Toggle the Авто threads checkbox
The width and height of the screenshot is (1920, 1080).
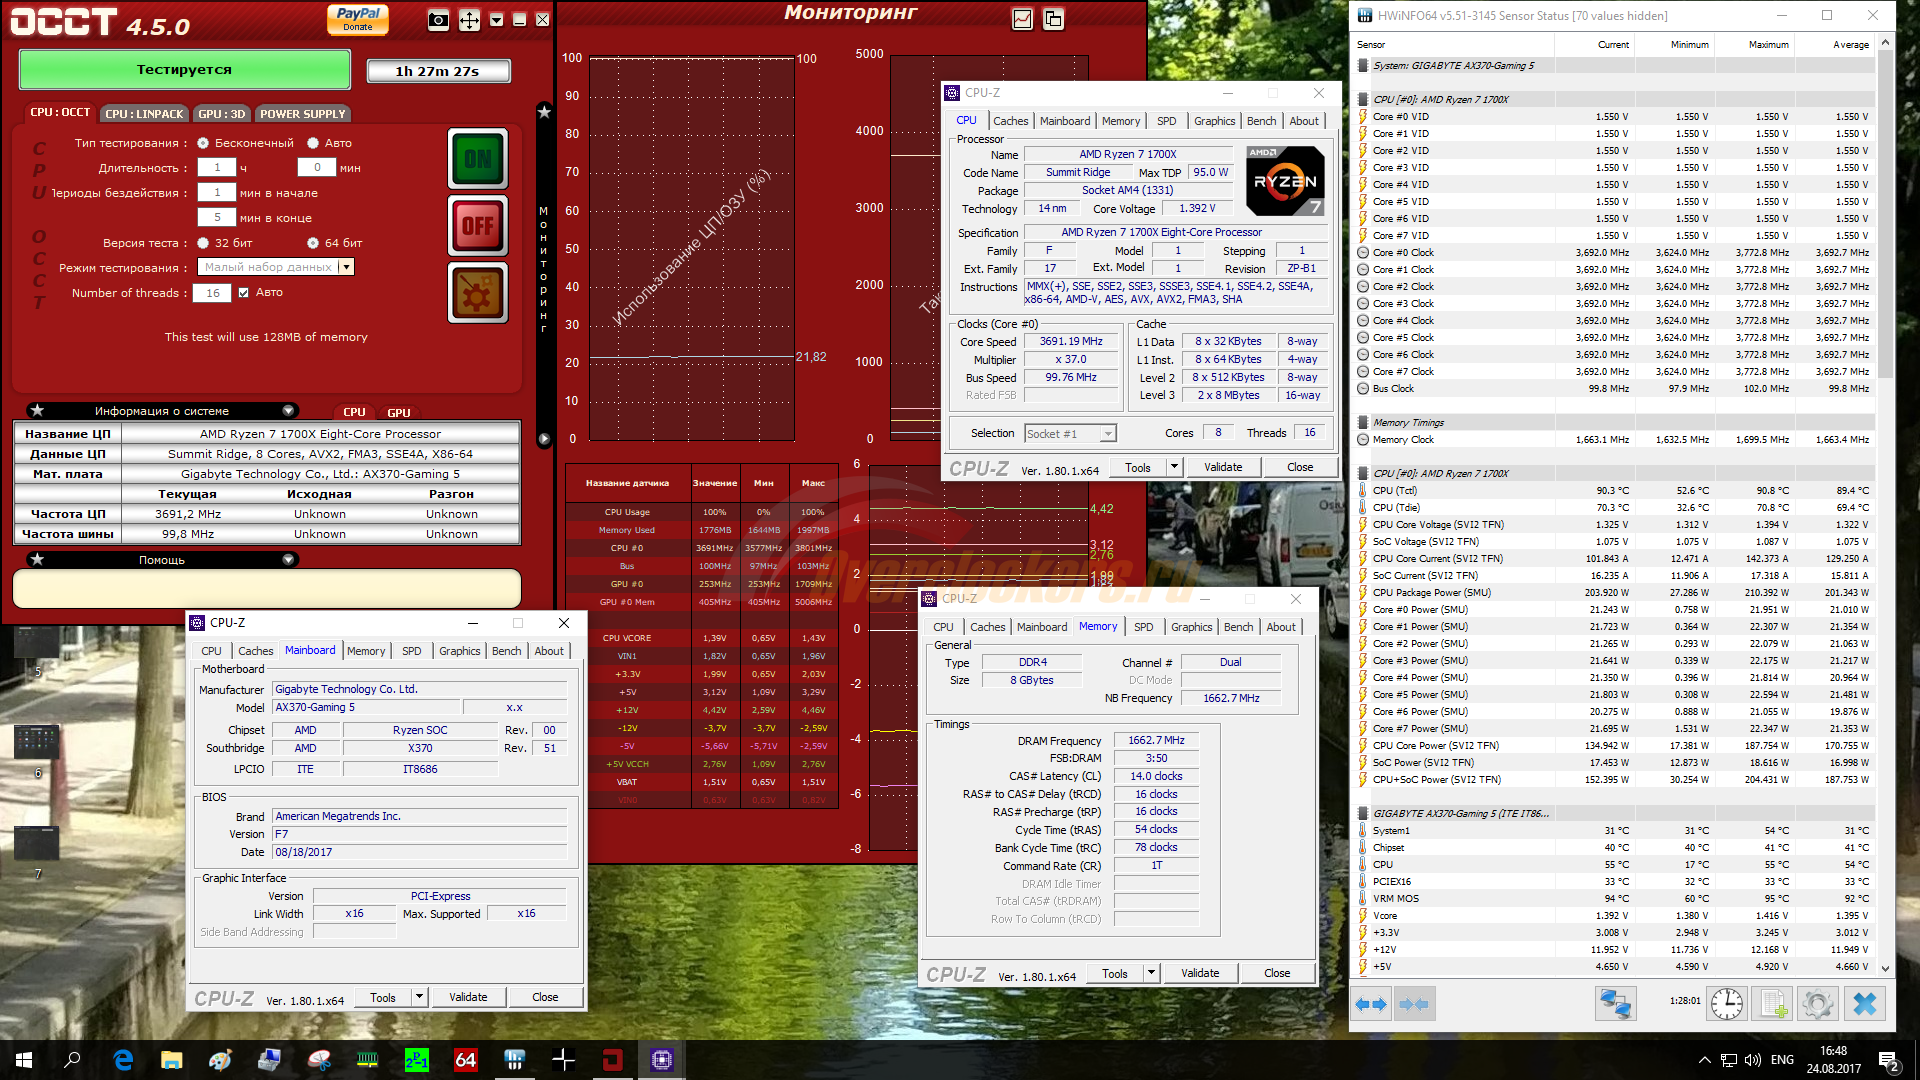pyautogui.click(x=243, y=293)
